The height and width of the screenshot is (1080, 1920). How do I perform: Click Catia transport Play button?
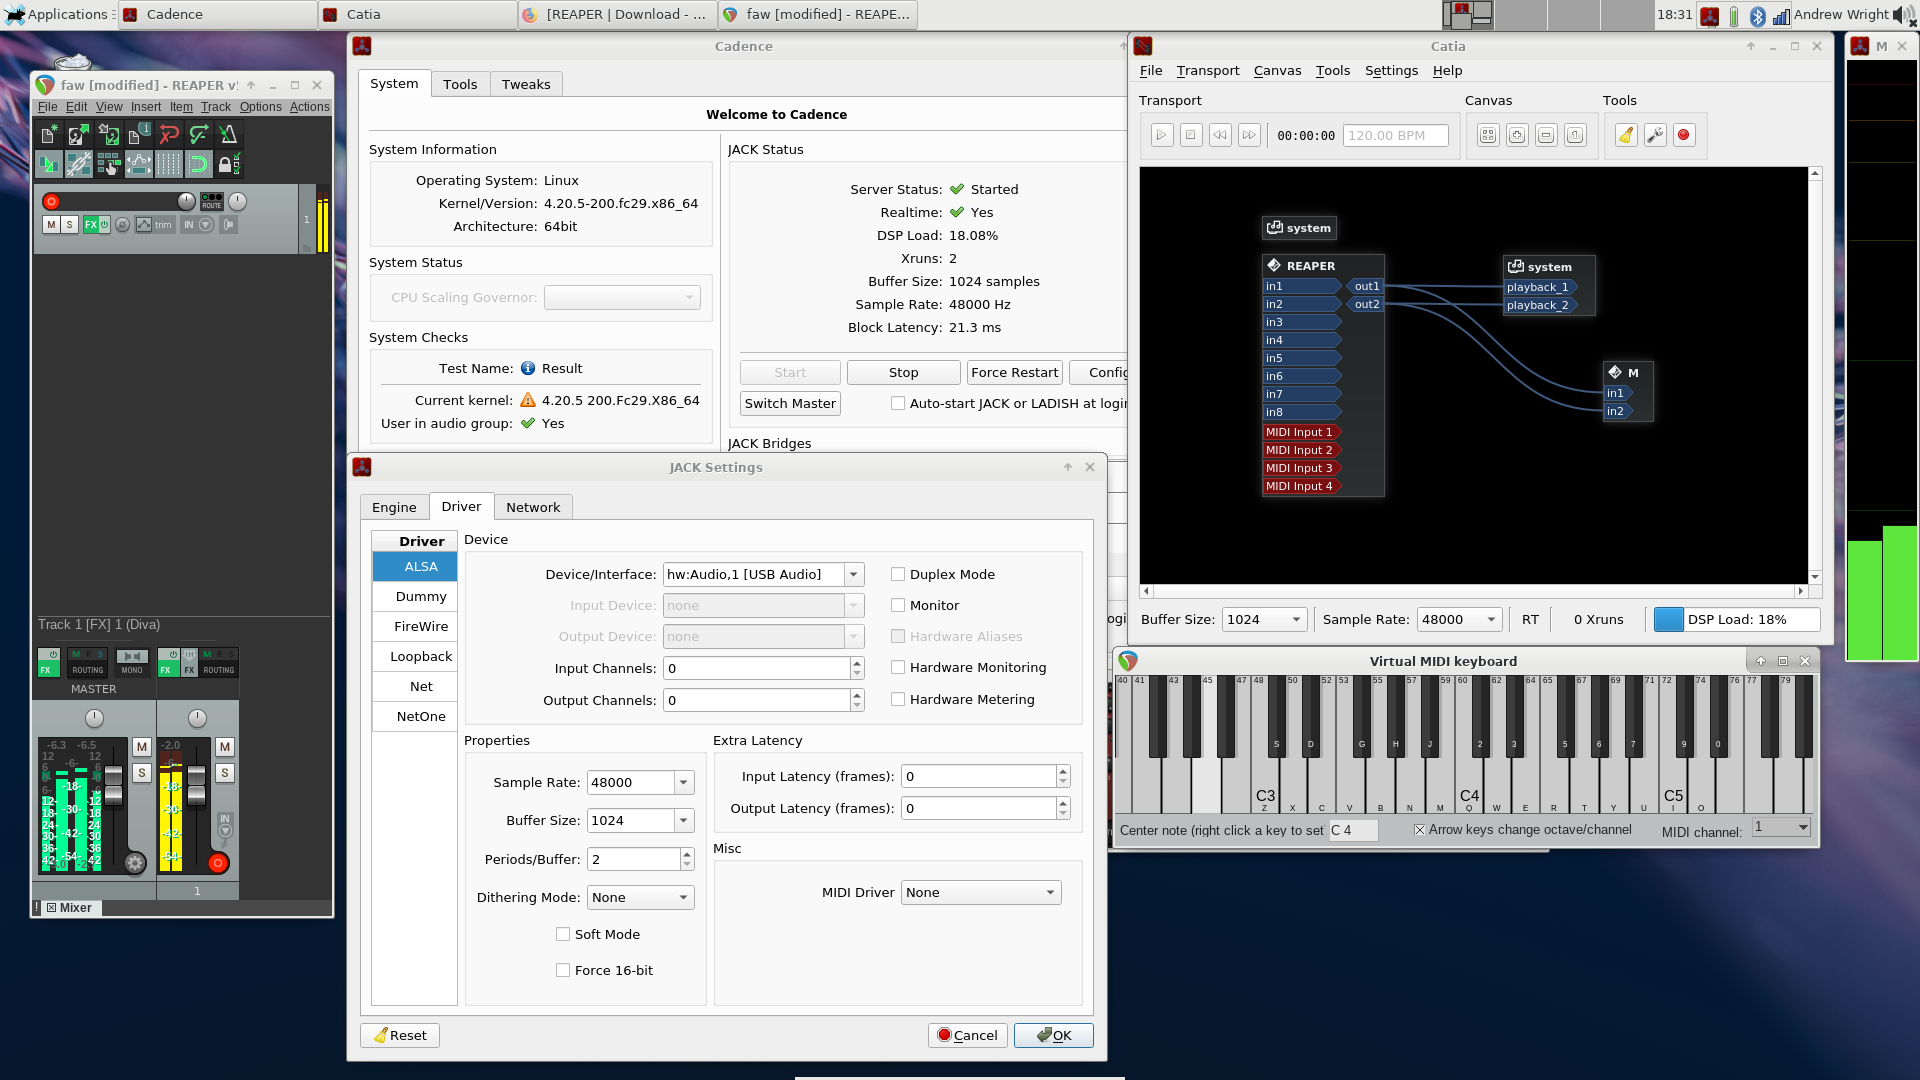[x=1162, y=135]
